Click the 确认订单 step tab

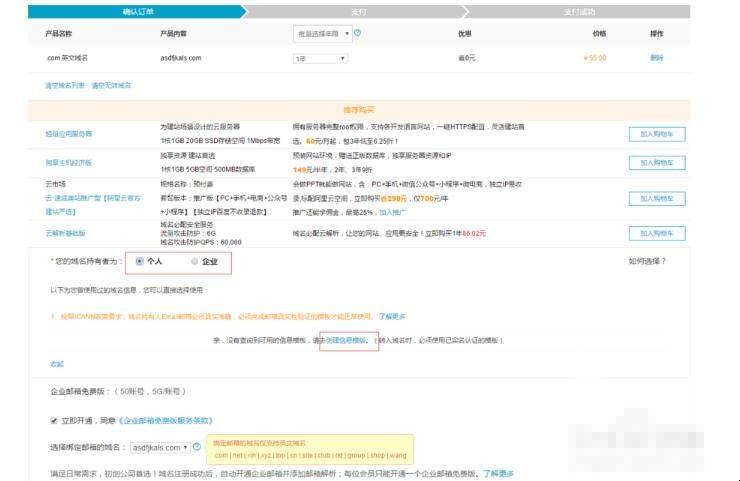pyautogui.click(x=137, y=12)
